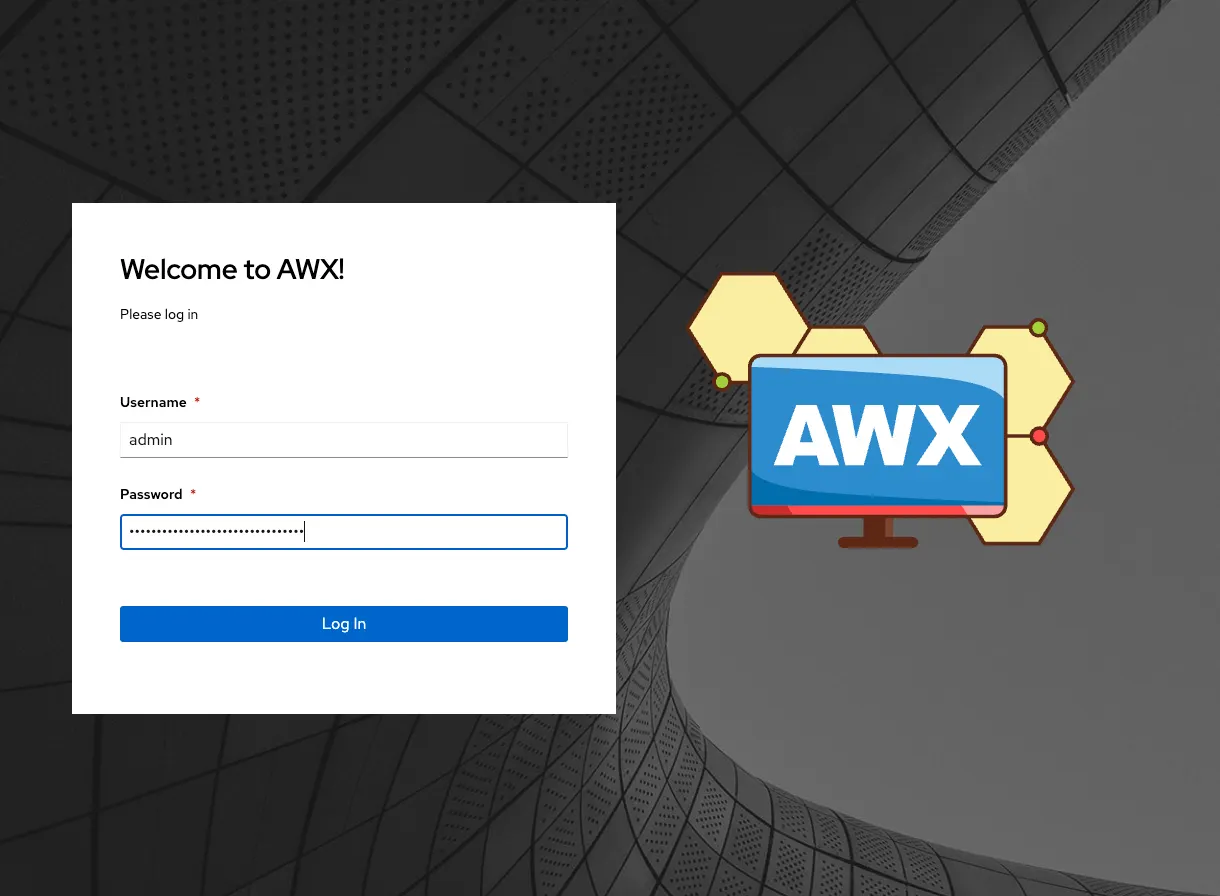Screen dimensions: 1220x896
Task: Click the red asterisk next to Username
Action: (197, 401)
